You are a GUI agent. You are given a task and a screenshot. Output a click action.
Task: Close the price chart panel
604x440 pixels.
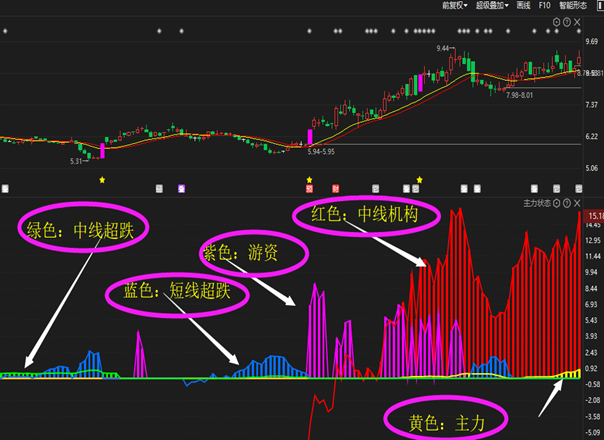pos(577,22)
